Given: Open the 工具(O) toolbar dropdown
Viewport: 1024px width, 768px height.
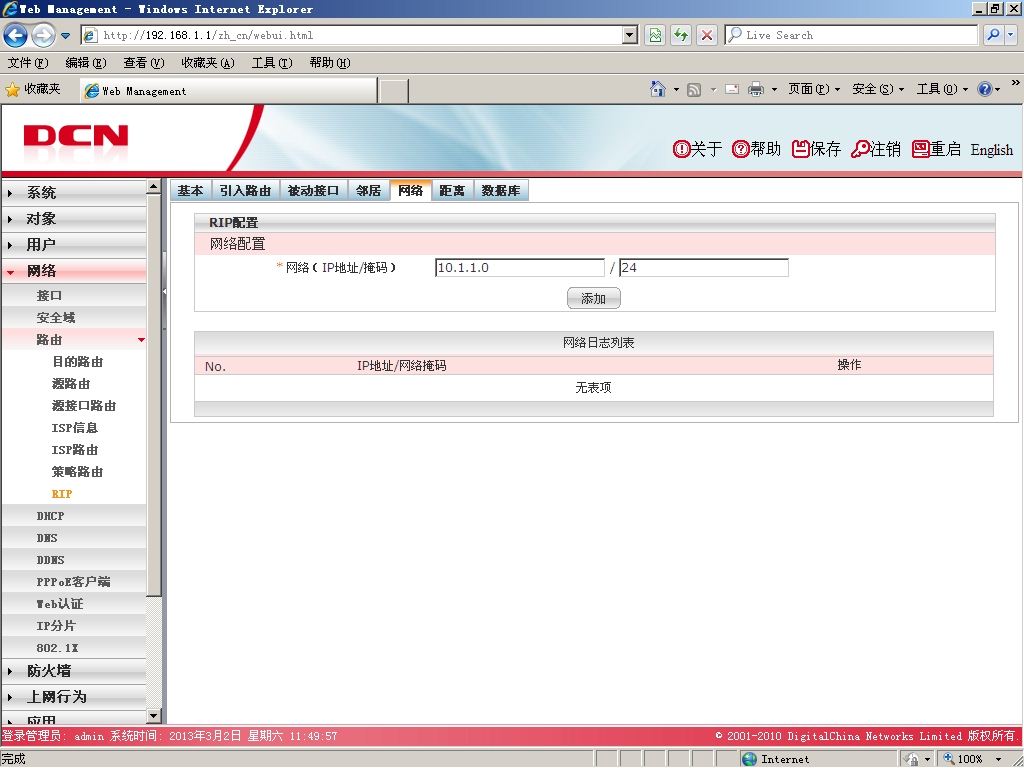Looking at the screenshot, I should (x=942, y=89).
